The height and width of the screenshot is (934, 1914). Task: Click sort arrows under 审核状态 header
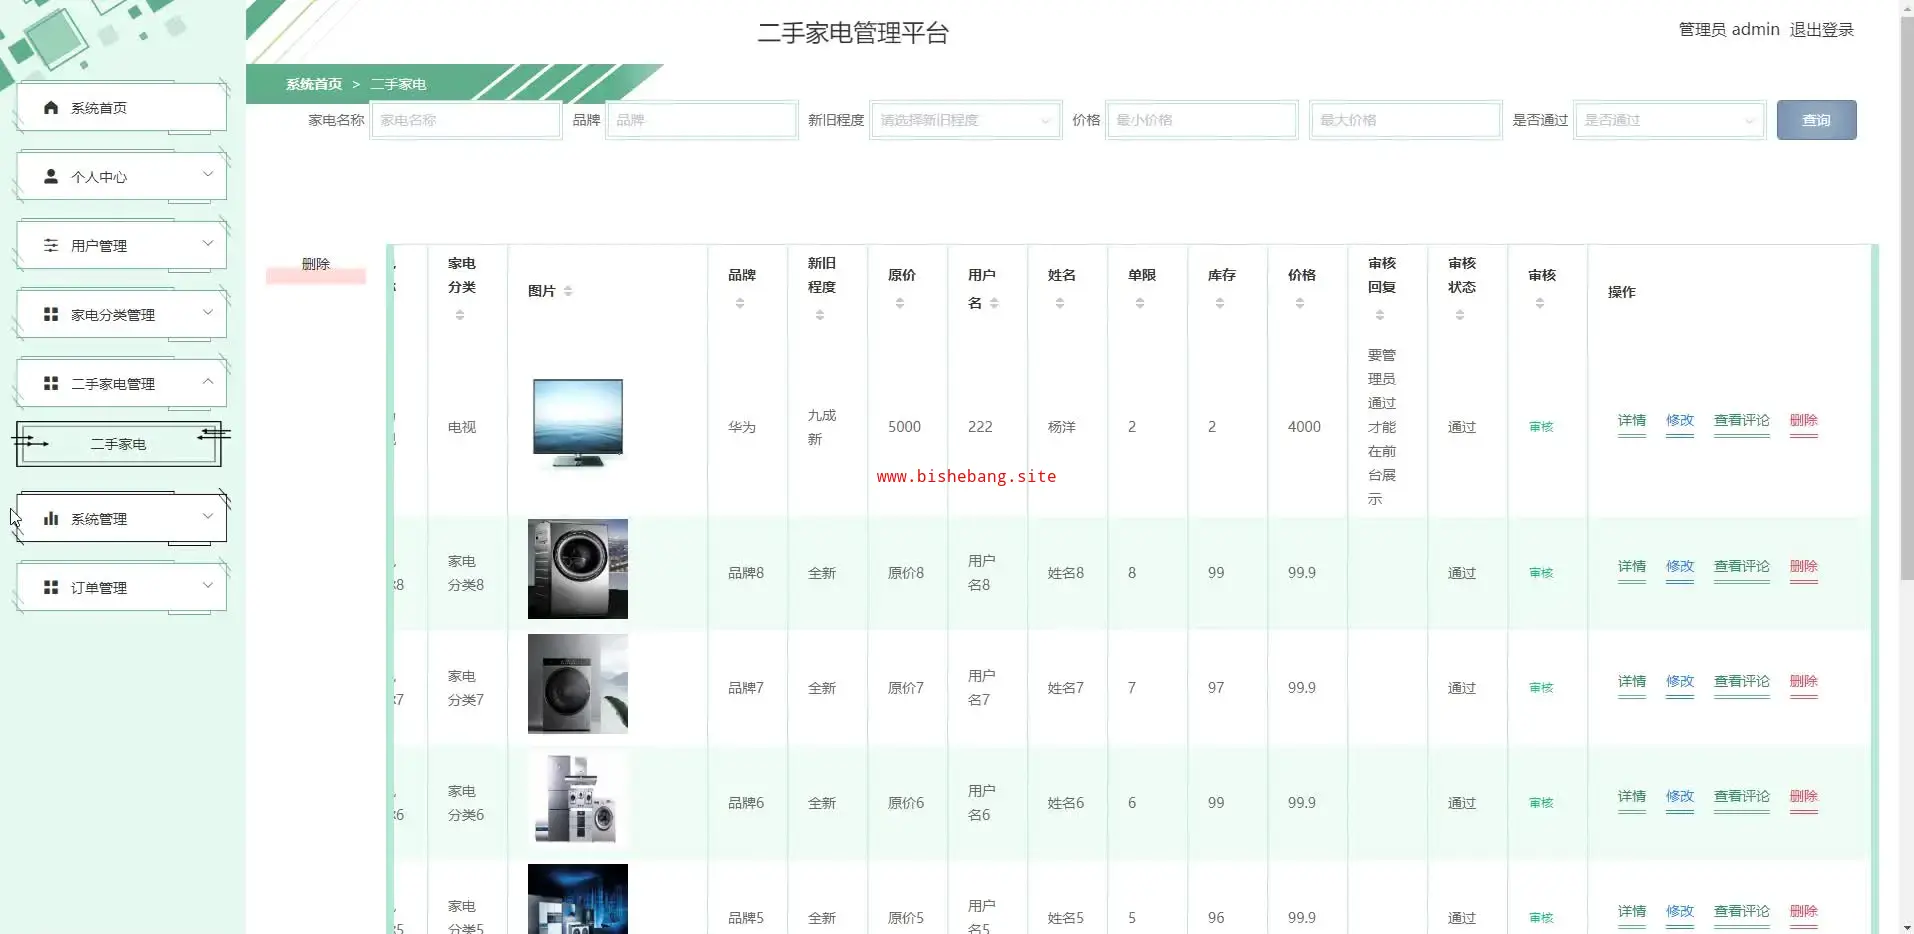pos(1460,315)
